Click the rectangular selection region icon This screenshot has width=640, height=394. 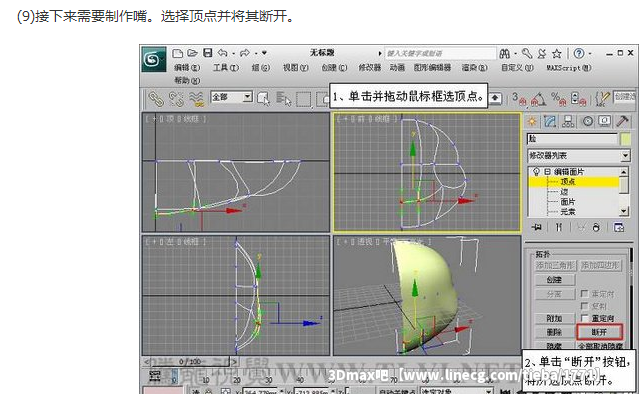[x=303, y=98]
